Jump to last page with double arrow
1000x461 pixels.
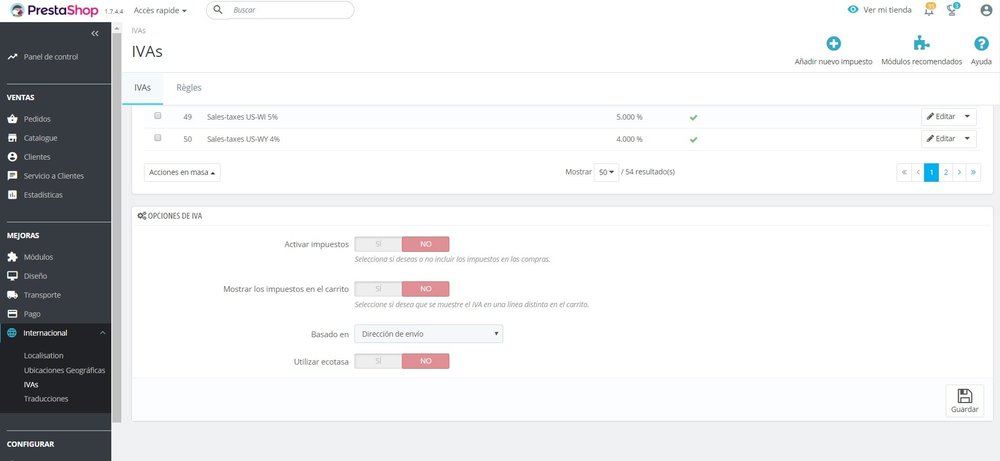[x=974, y=173]
